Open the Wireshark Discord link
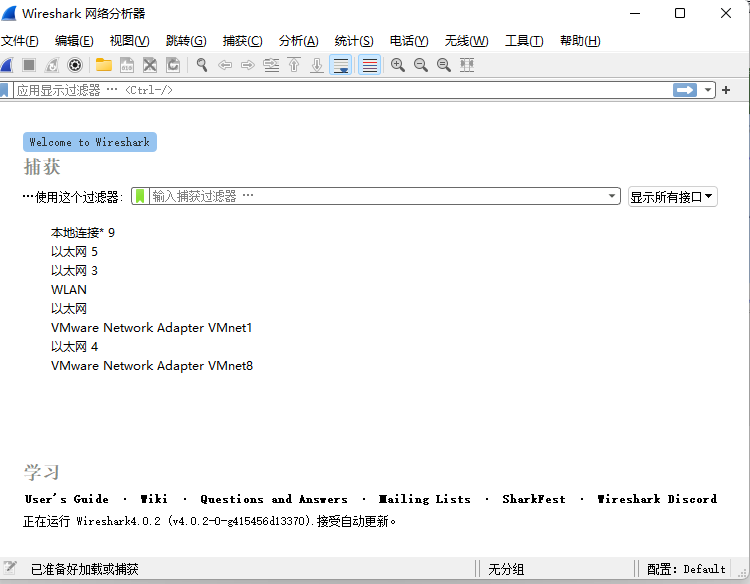Viewport: 750px width, 584px height. (657, 499)
